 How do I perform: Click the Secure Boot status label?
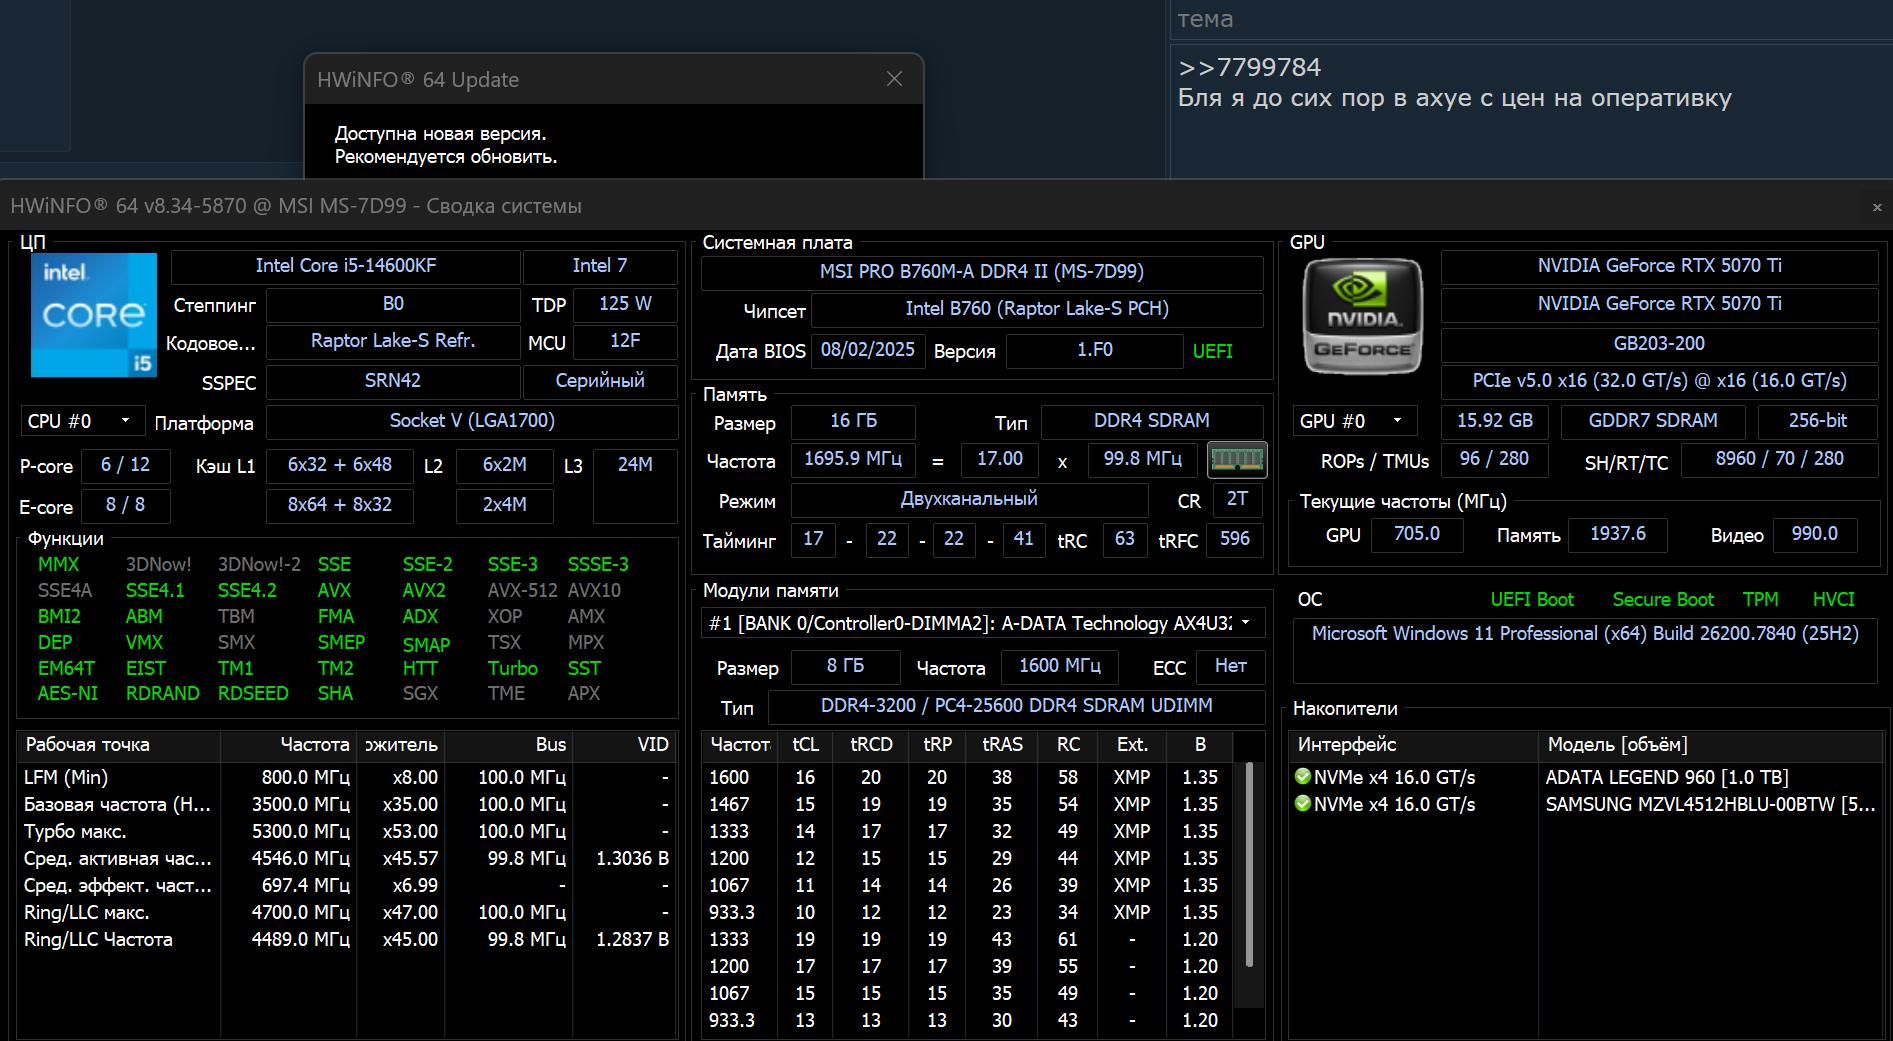[1663, 600]
